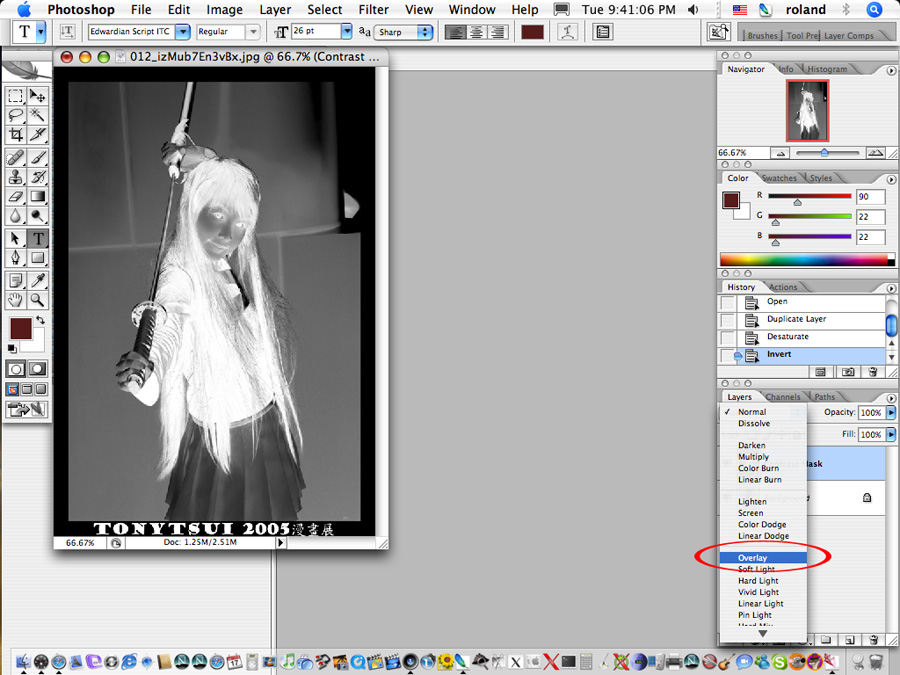Click the text color swatch in options bar
The width and height of the screenshot is (900, 675).
click(x=532, y=32)
